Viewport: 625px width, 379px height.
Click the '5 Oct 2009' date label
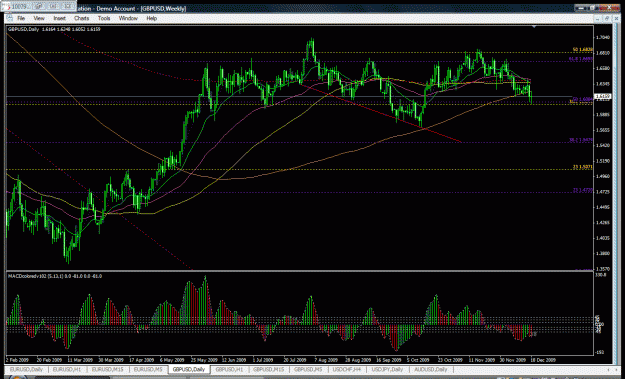coord(418,359)
